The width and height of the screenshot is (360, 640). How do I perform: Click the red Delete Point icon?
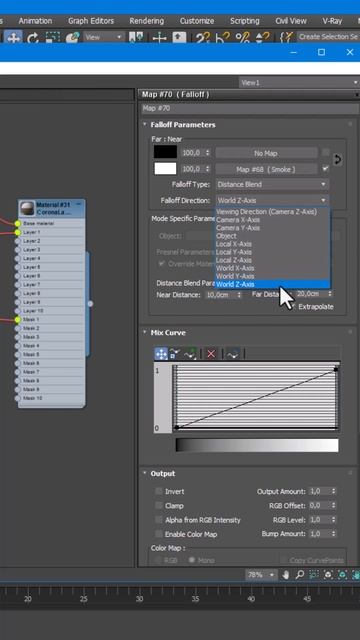(x=211, y=354)
